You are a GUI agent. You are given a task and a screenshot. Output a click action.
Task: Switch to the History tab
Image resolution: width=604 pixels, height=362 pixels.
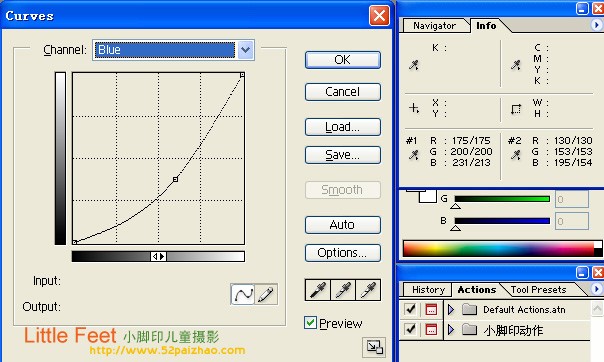tap(428, 290)
